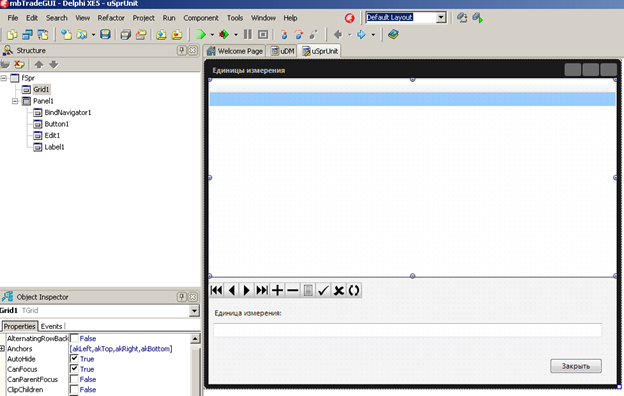Viewport: 624px width, 396px height.
Task: Open the Refactor menu
Action: (111, 18)
